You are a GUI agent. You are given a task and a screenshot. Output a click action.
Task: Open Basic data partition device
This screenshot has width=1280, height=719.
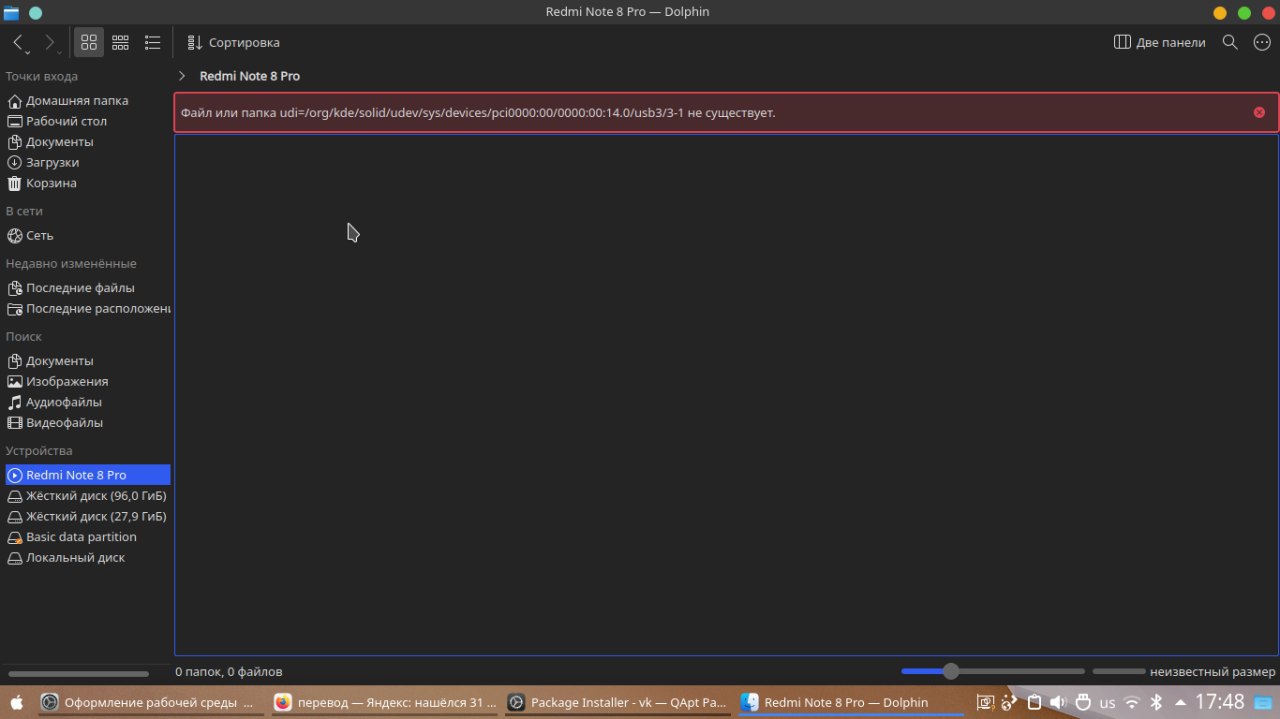pyautogui.click(x=86, y=537)
